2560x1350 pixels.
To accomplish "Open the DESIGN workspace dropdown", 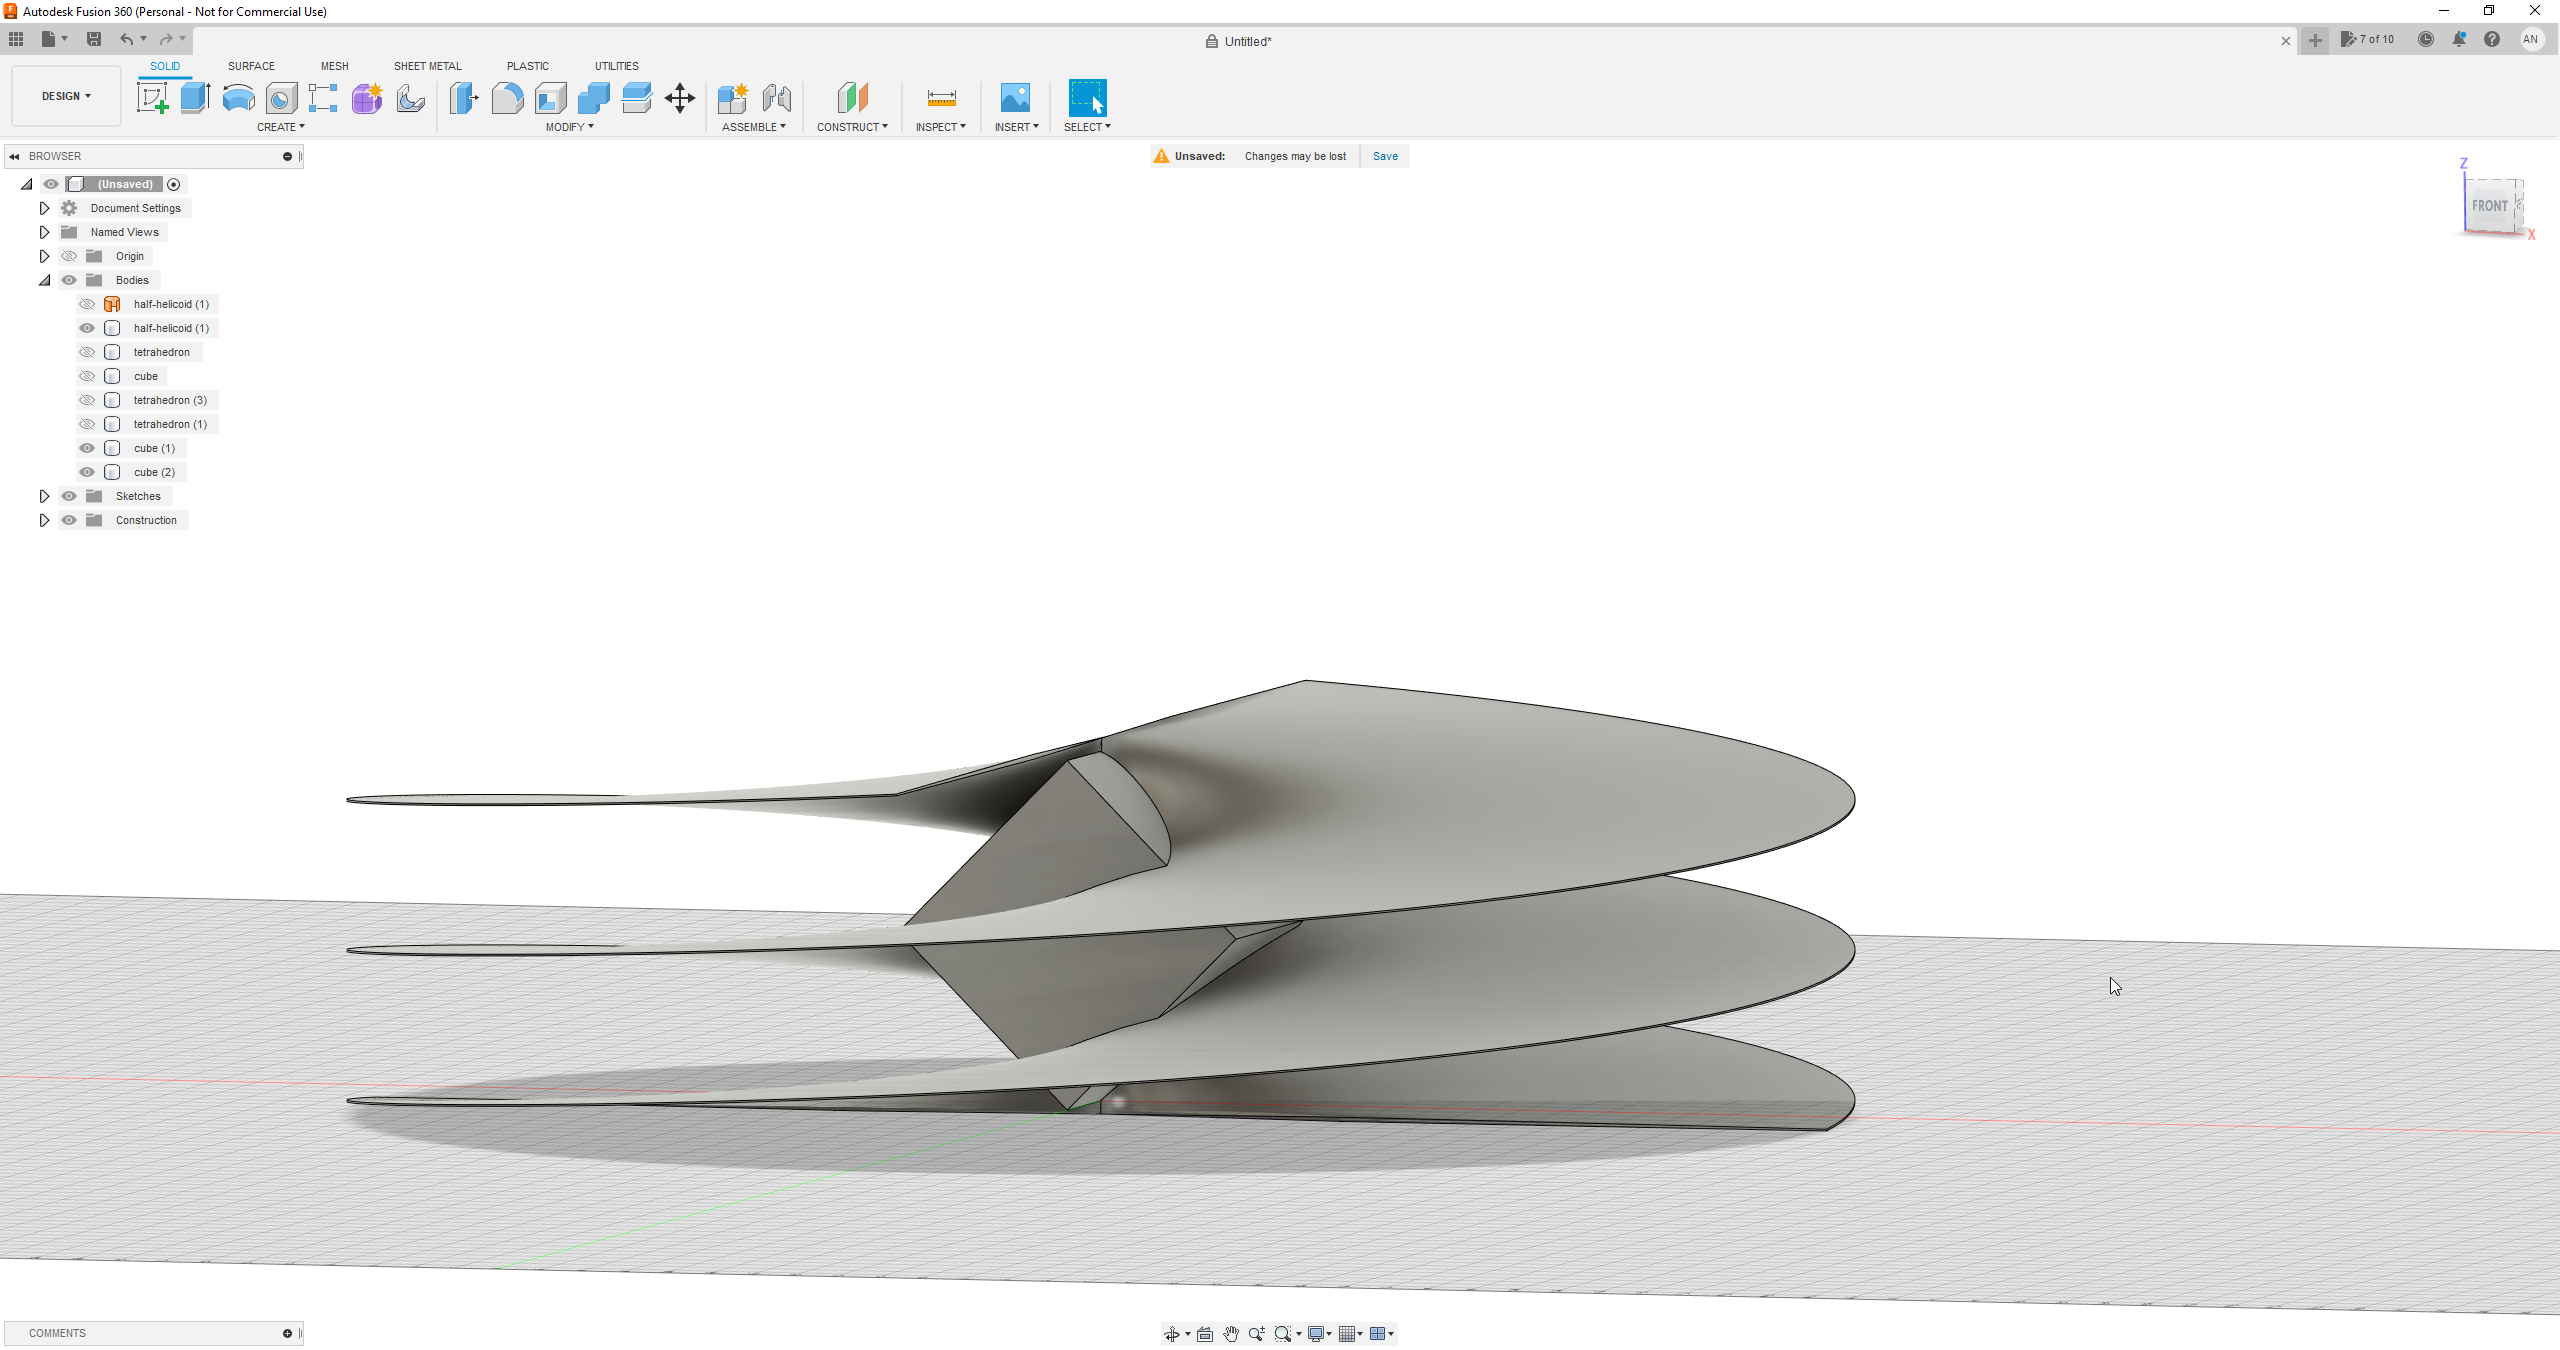I will pyautogui.click(x=66, y=96).
